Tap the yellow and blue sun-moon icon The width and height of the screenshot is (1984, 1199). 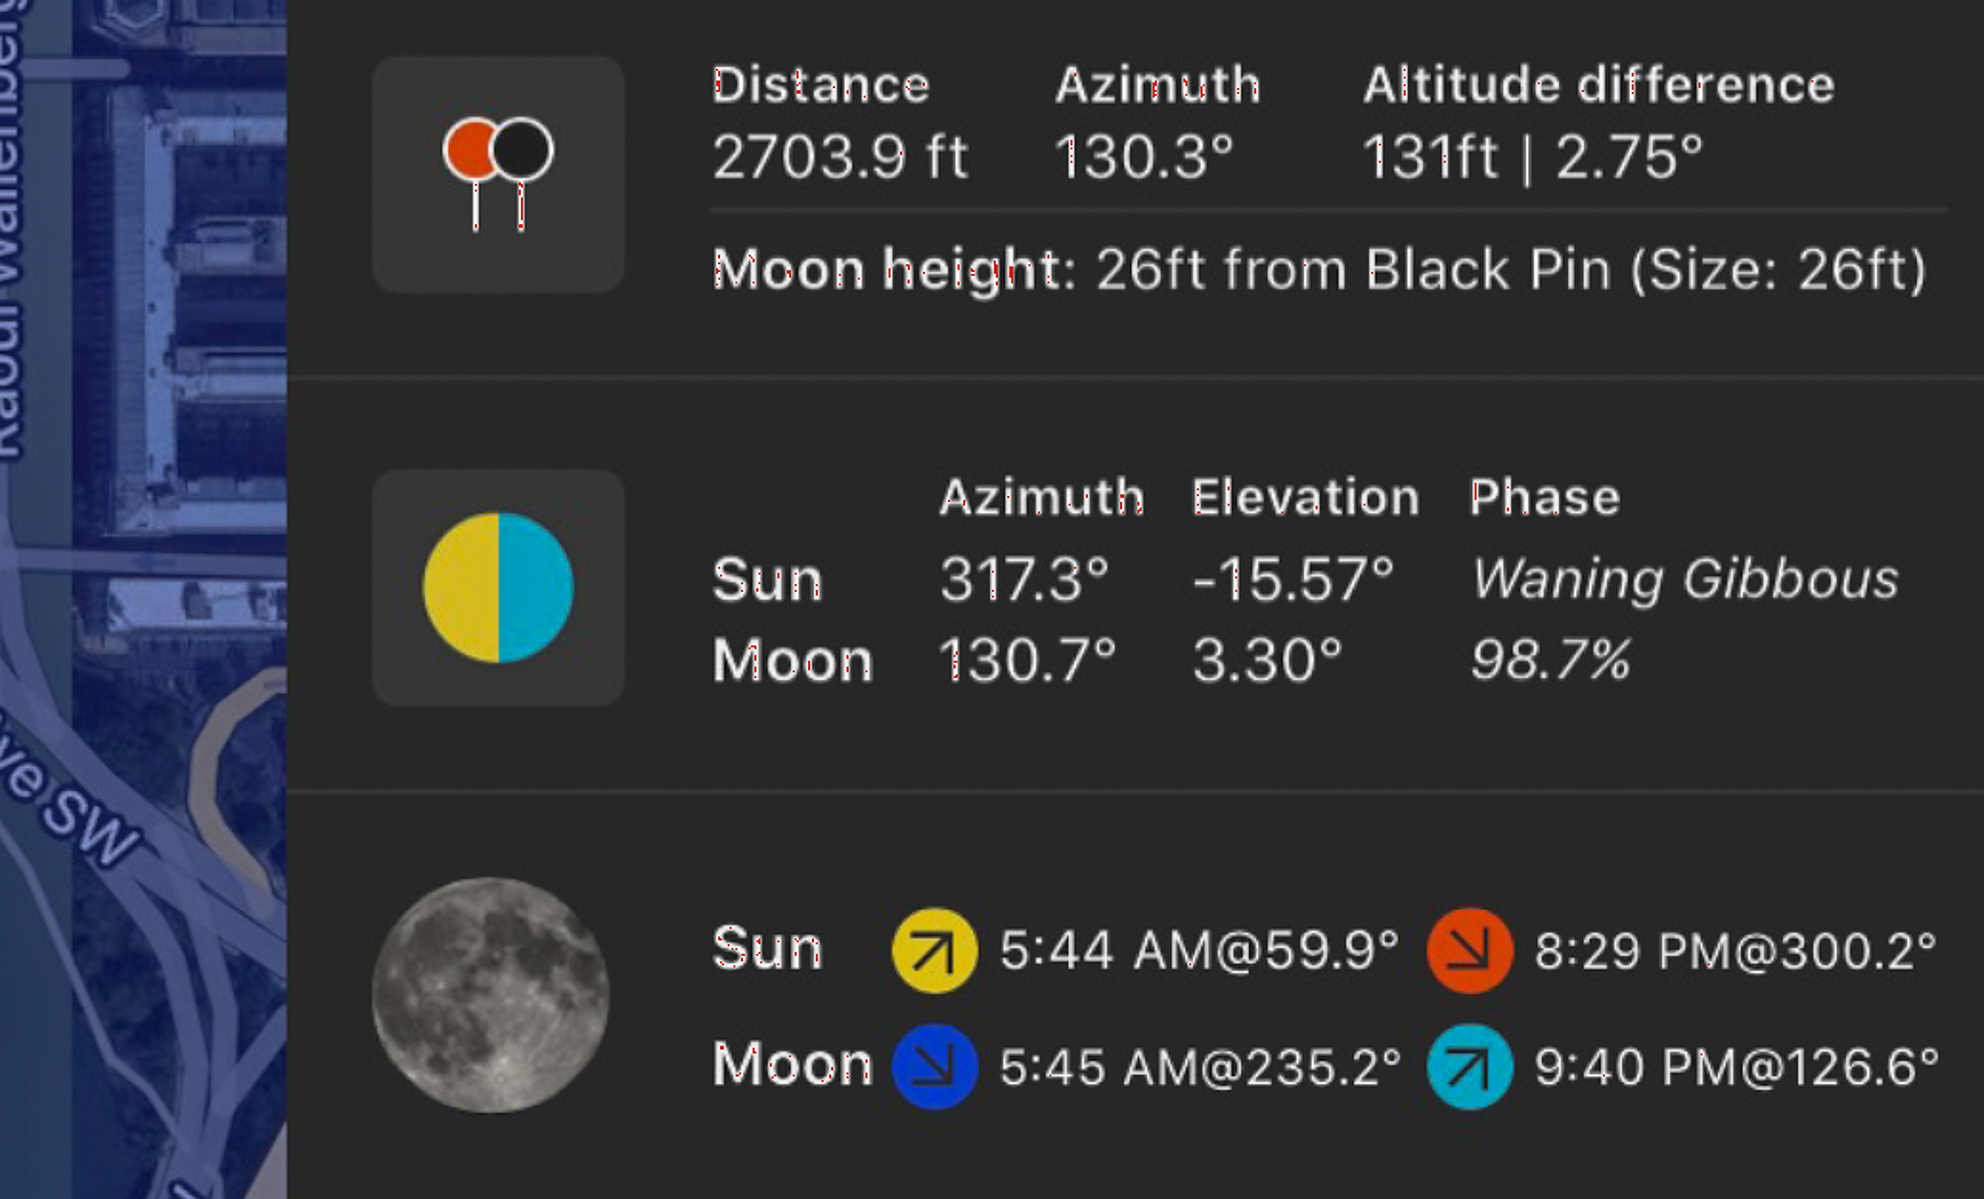tap(498, 588)
